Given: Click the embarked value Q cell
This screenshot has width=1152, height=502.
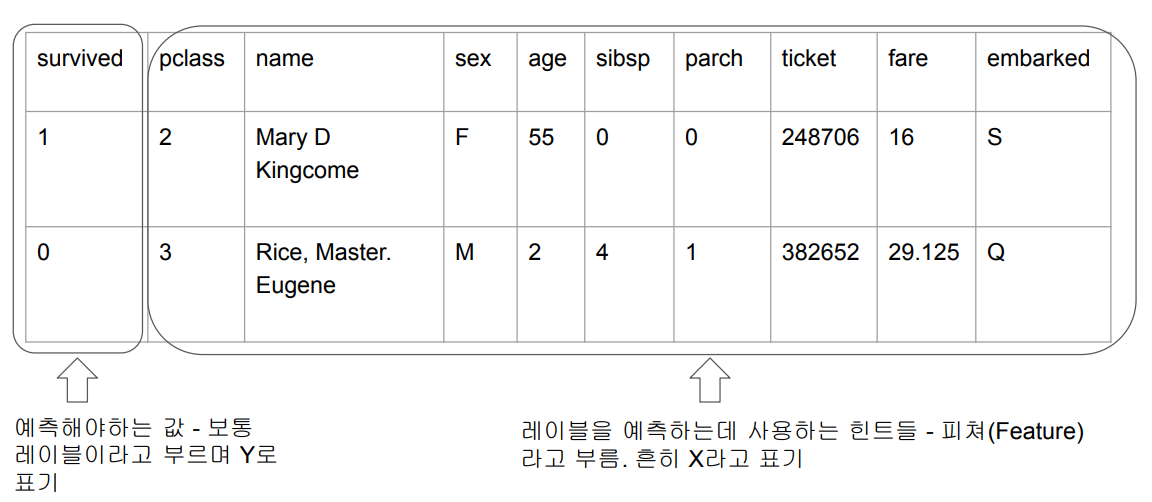Looking at the screenshot, I should click(x=995, y=253).
